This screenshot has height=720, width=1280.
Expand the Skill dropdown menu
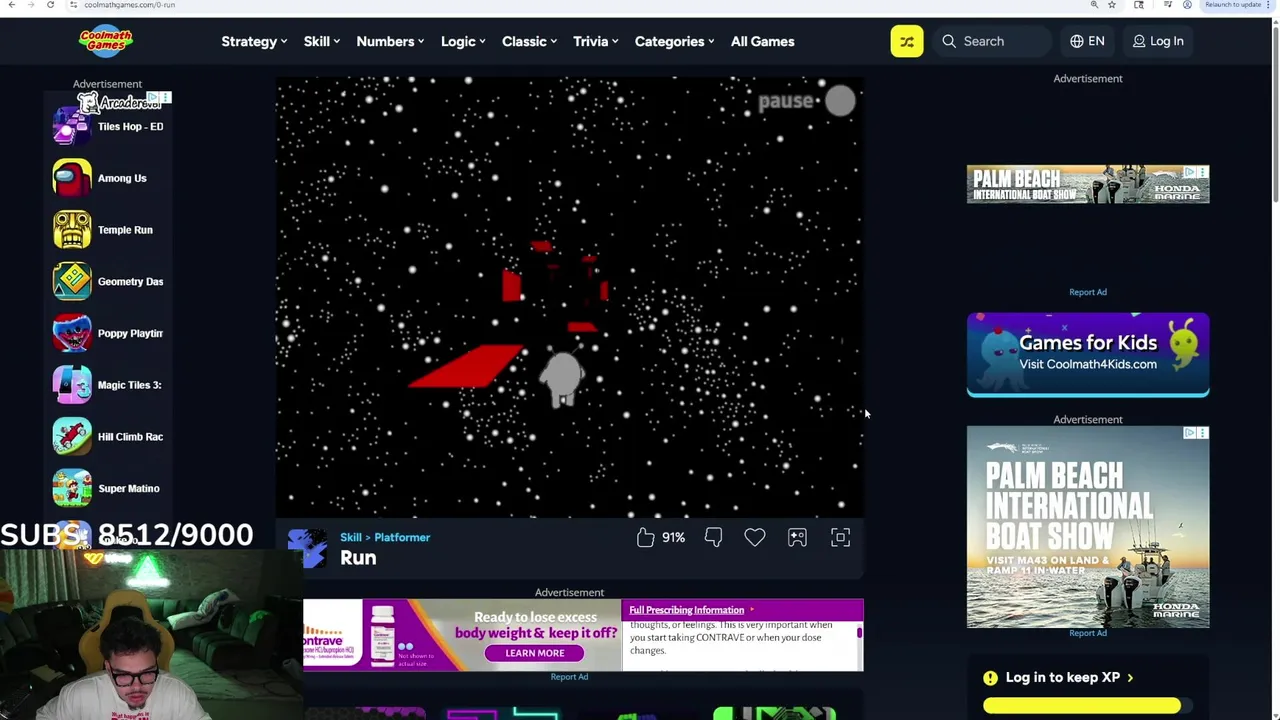coord(322,41)
